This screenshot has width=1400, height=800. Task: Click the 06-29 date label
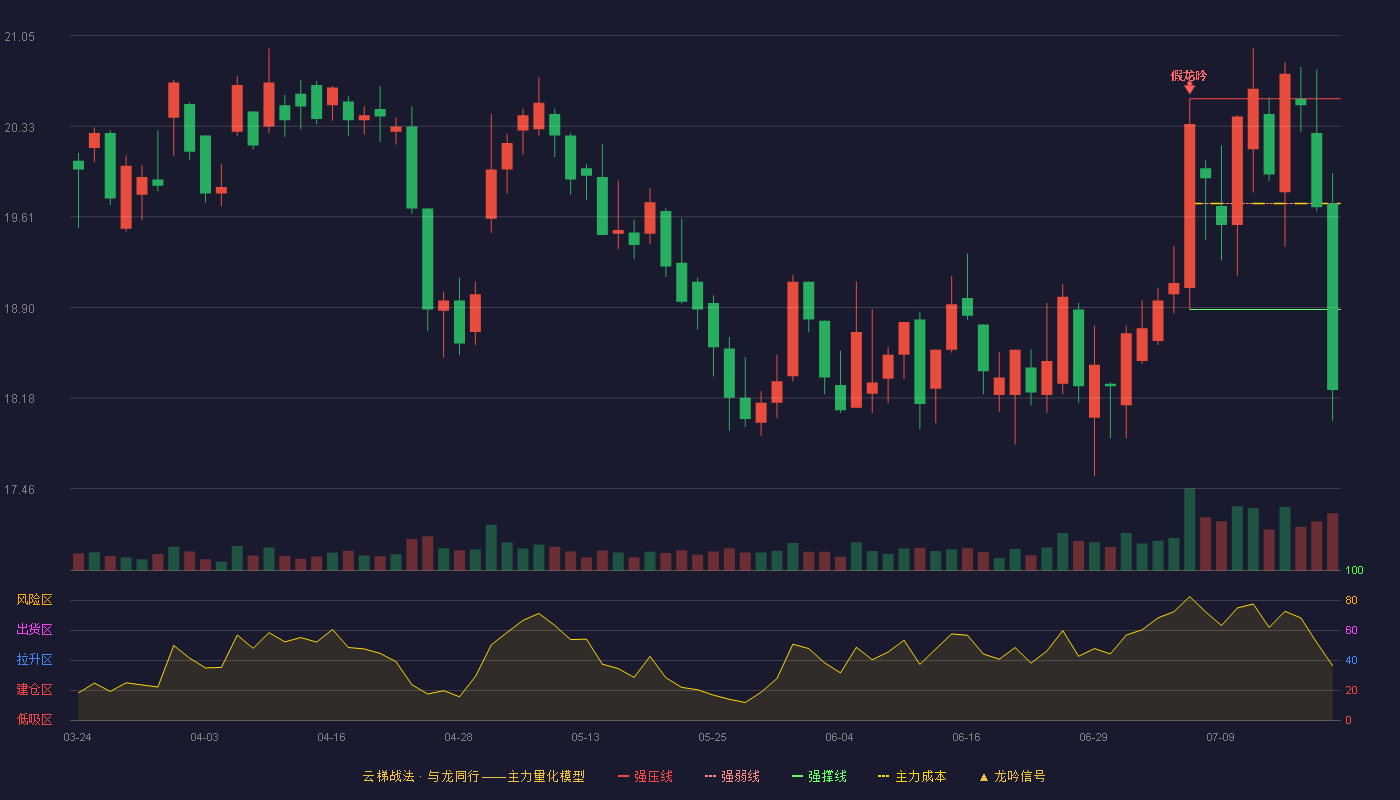(x=1093, y=737)
